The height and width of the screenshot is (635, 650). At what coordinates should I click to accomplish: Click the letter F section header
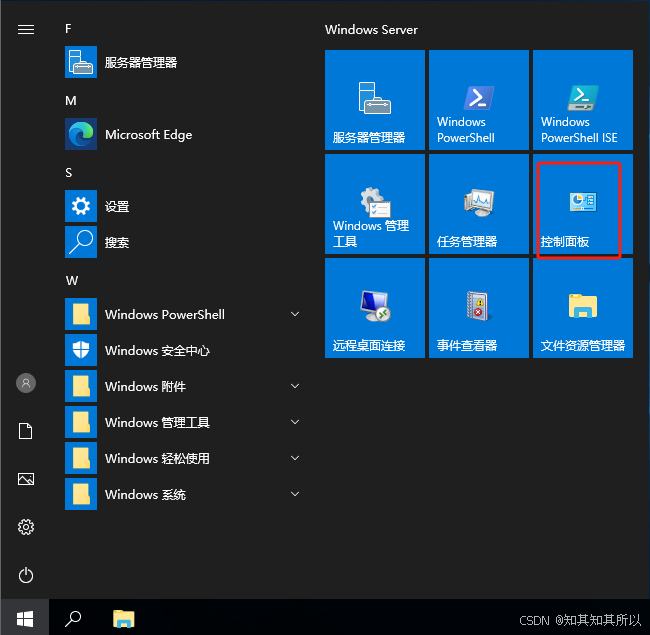(68, 29)
